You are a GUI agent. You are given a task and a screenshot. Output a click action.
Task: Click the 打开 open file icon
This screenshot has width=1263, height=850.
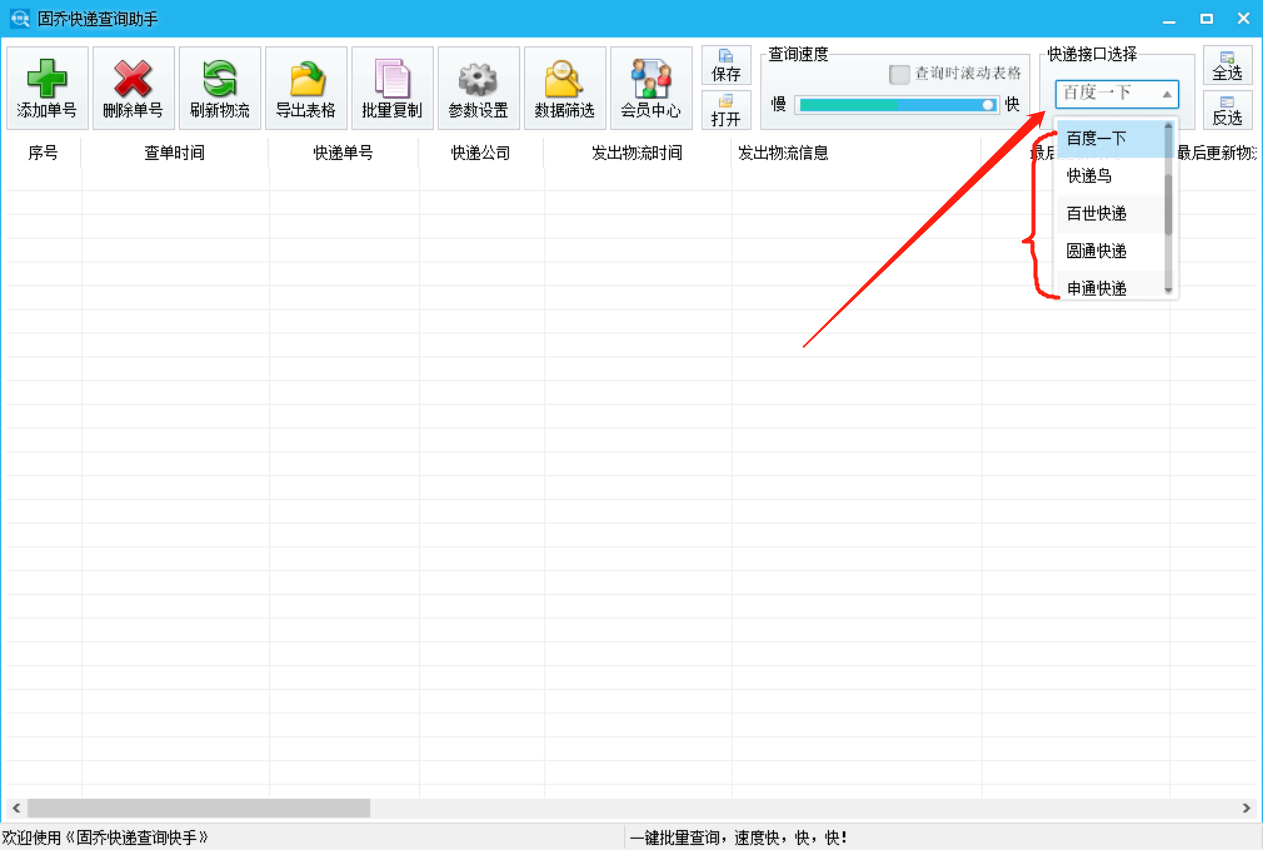(726, 110)
